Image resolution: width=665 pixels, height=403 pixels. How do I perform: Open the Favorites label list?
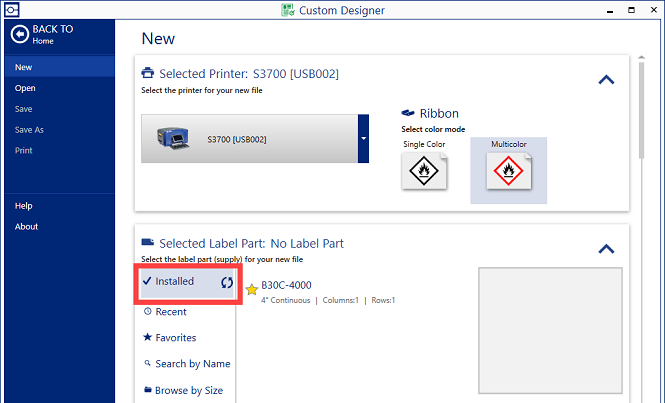tap(175, 338)
